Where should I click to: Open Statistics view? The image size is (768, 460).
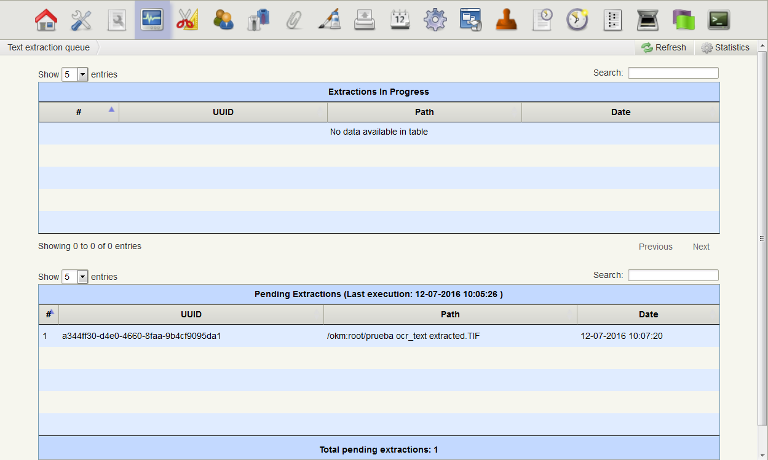(725, 48)
